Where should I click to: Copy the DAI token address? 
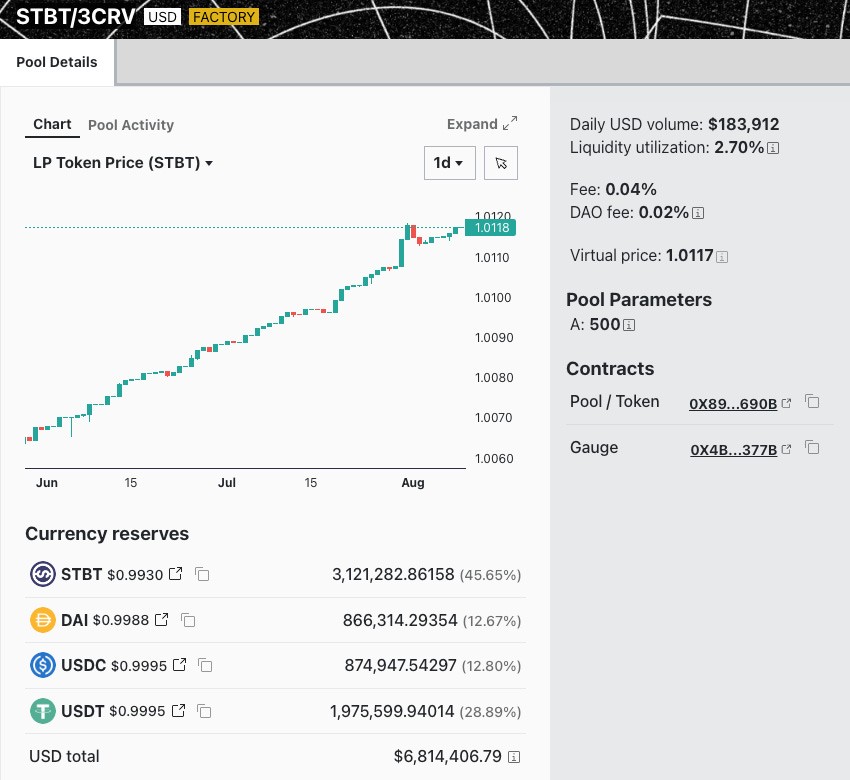(x=188, y=620)
